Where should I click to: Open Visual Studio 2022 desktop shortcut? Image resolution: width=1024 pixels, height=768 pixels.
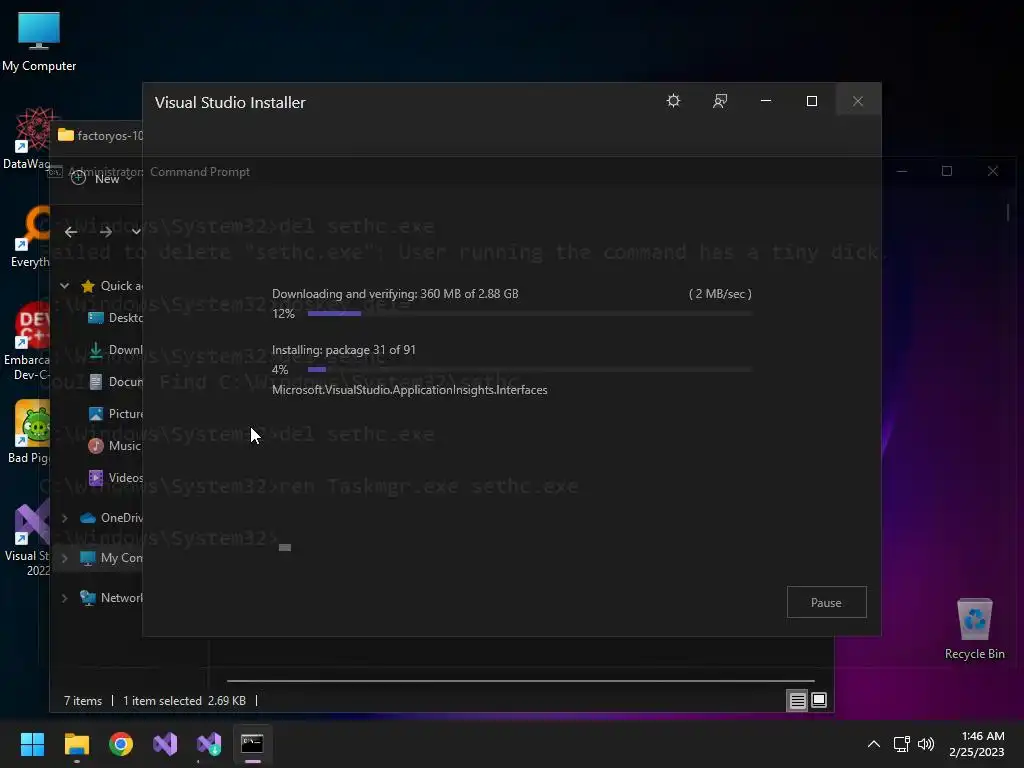pyautogui.click(x=27, y=539)
